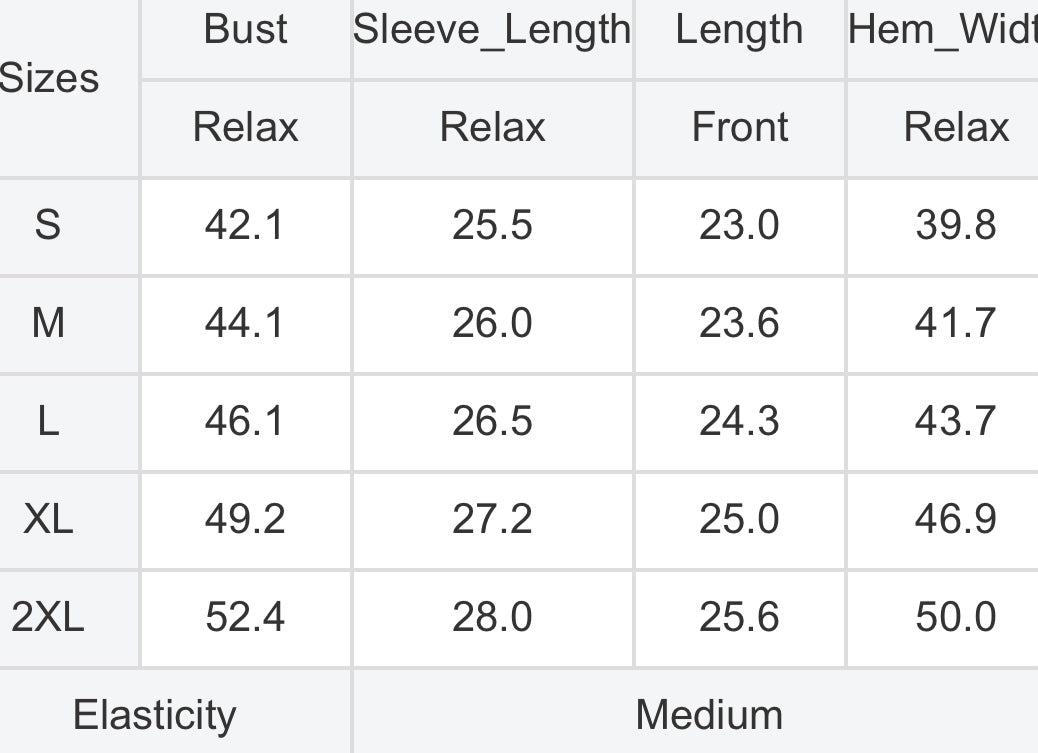Viewport: 1038px width, 753px height.
Task: Select the Sleeve_Length column header
Action: [x=492, y=29]
